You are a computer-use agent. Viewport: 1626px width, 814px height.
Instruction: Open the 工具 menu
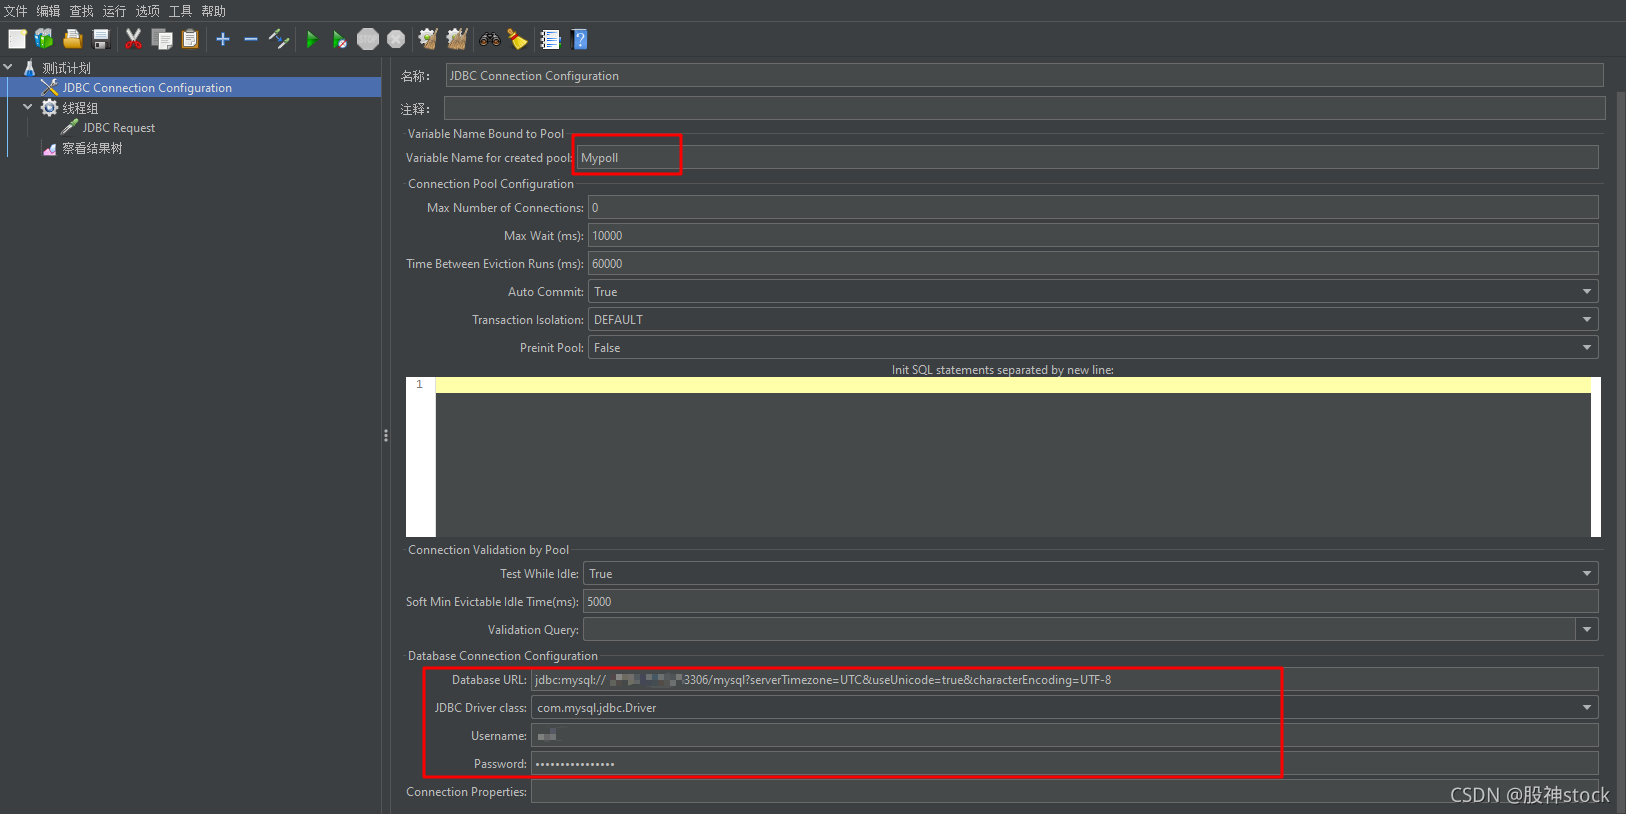point(181,11)
